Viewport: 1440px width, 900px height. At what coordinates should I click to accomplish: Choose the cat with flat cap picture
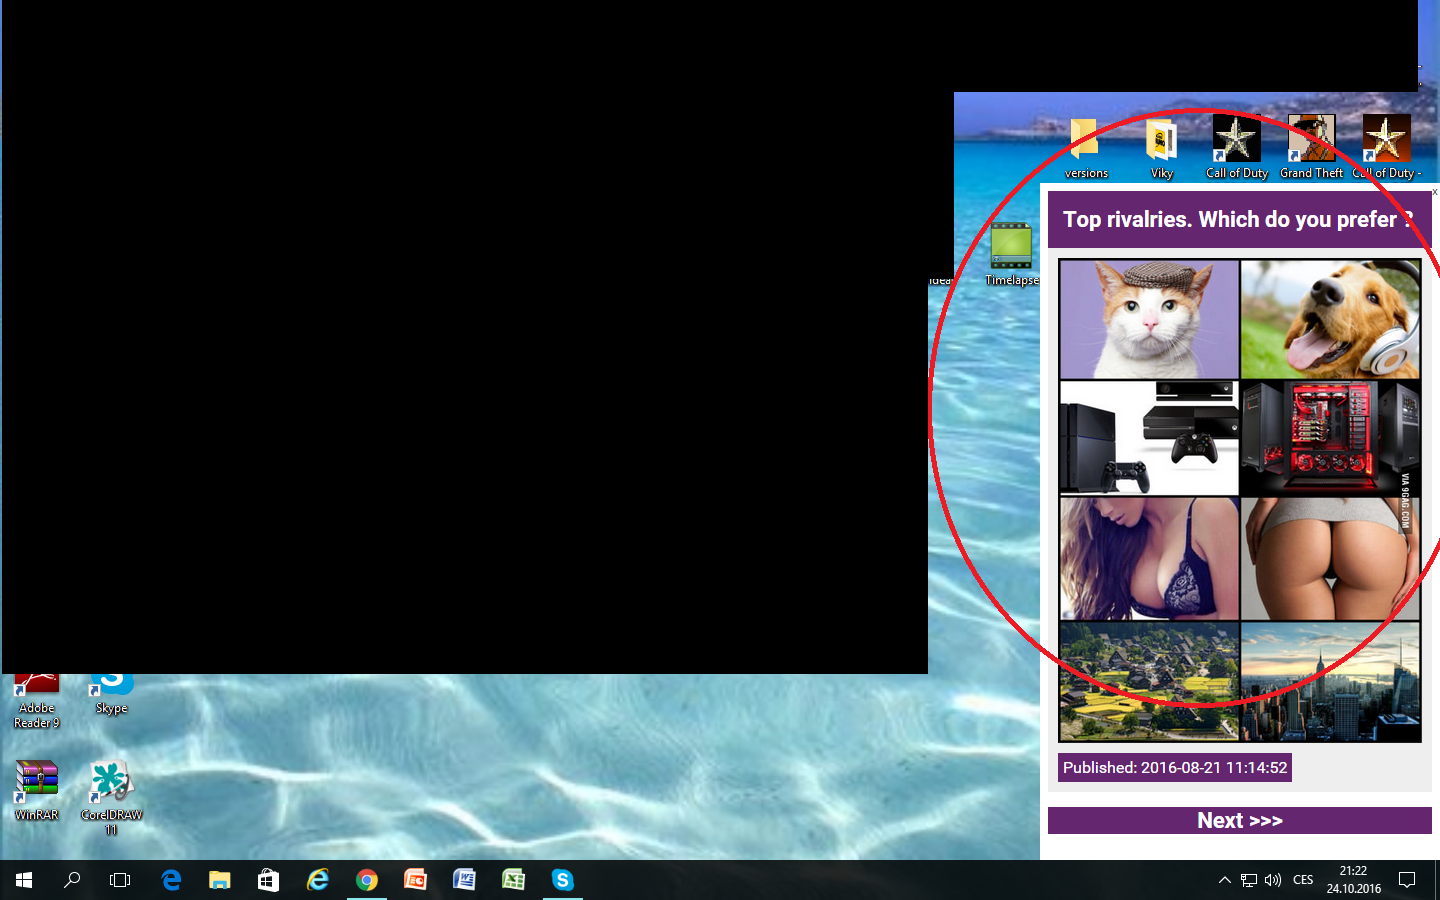point(1149,319)
